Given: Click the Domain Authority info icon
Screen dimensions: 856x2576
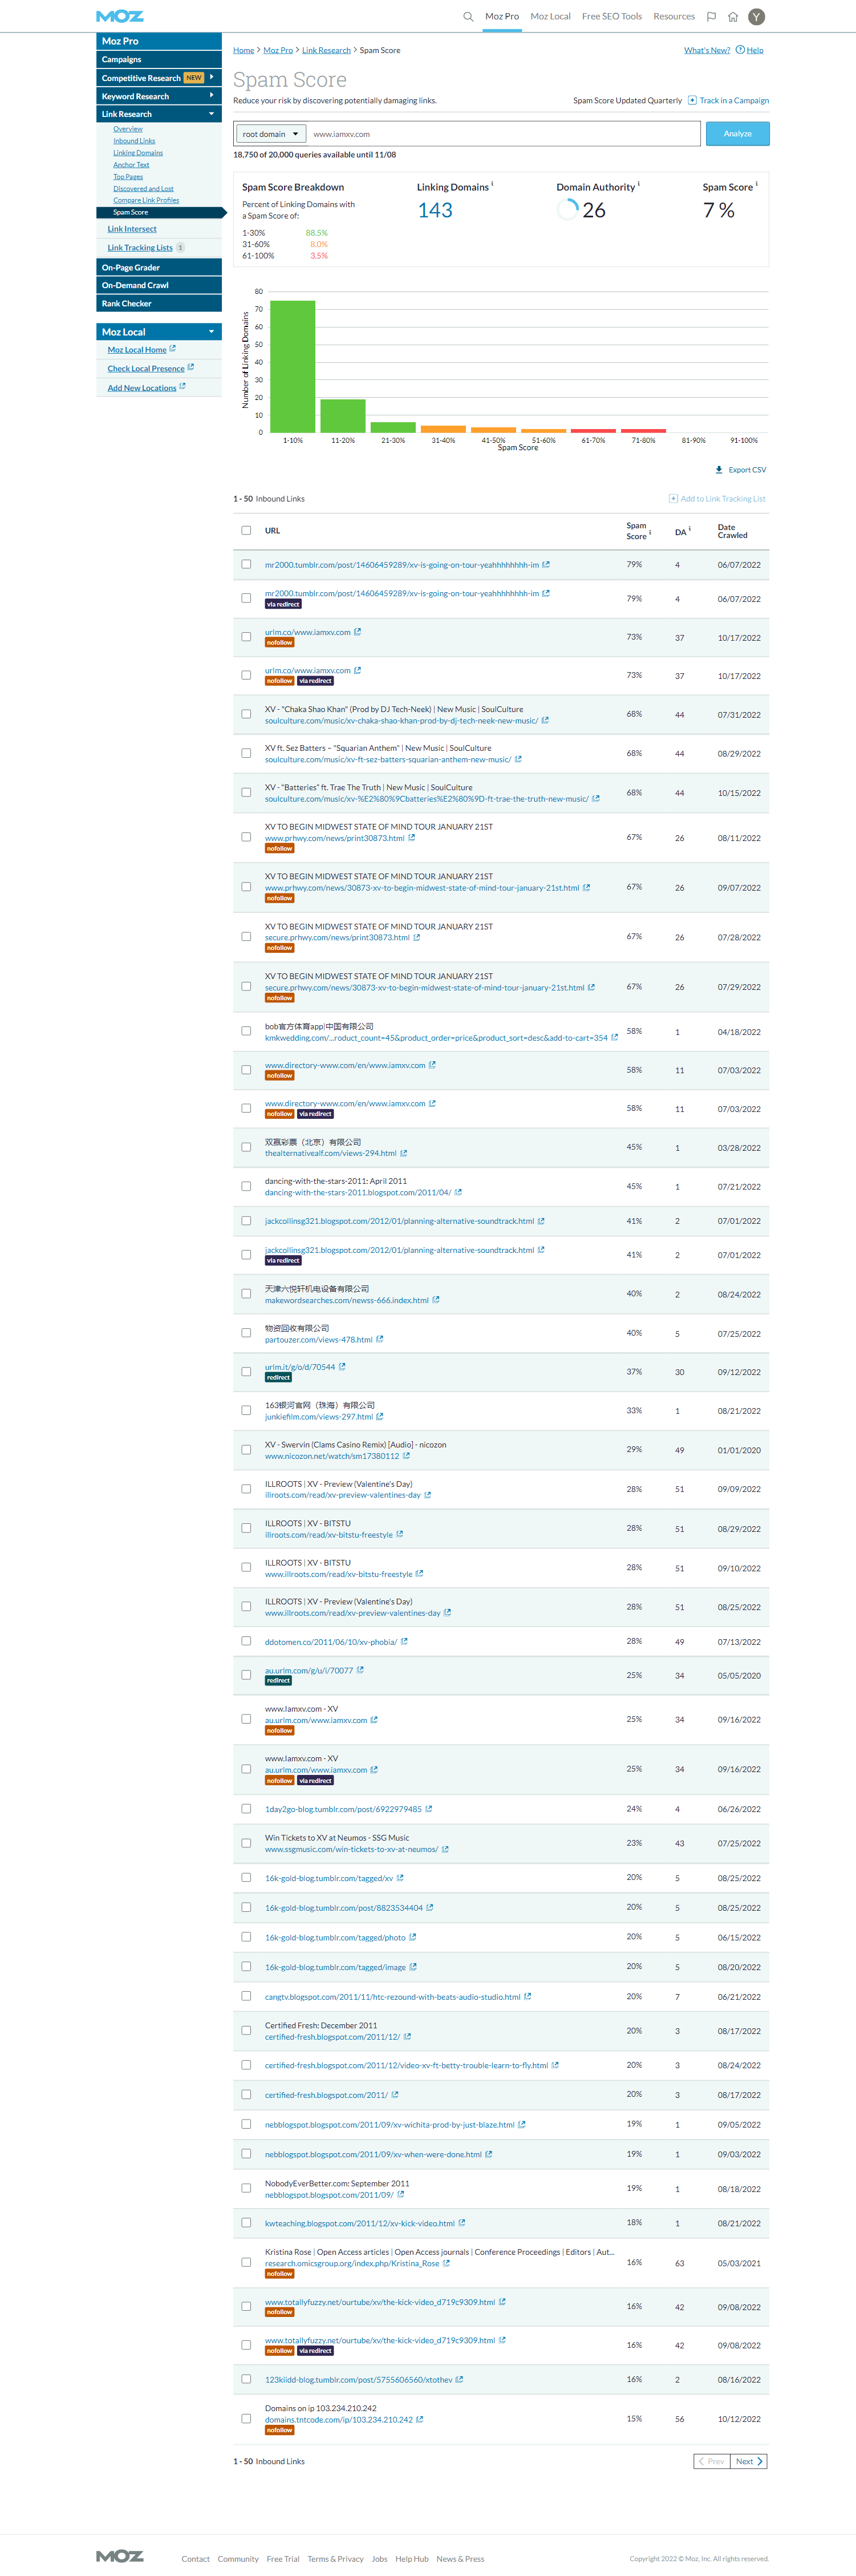Looking at the screenshot, I should [639, 184].
